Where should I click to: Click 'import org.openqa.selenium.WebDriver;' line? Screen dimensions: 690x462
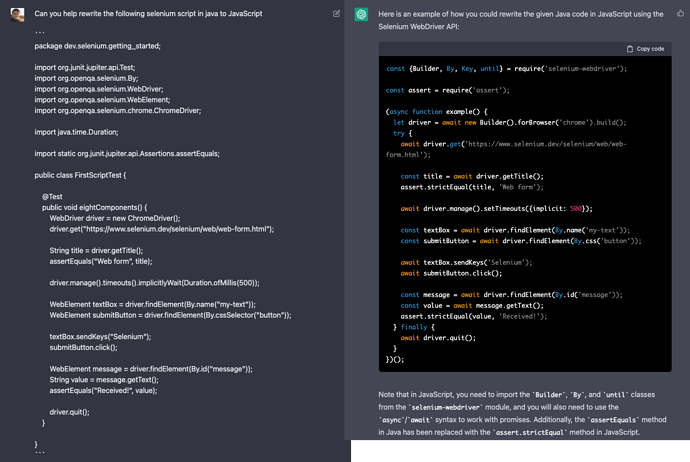(99, 89)
